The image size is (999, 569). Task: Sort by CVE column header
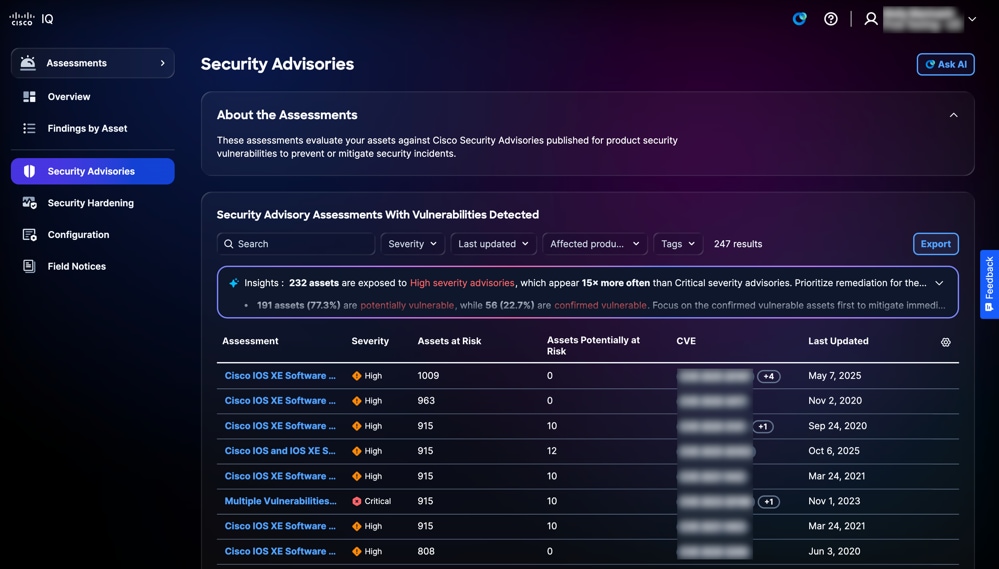click(686, 341)
